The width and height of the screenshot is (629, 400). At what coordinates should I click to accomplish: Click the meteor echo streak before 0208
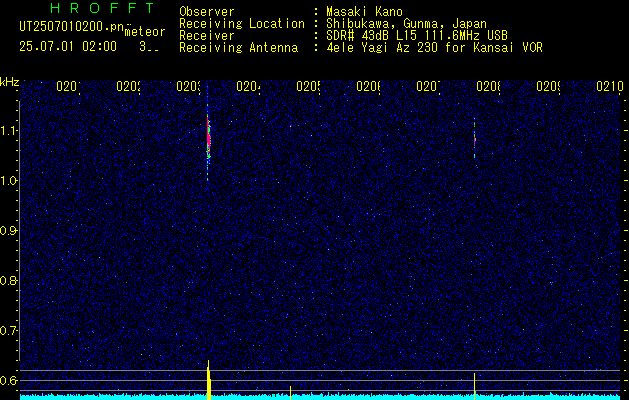pos(475,138)
